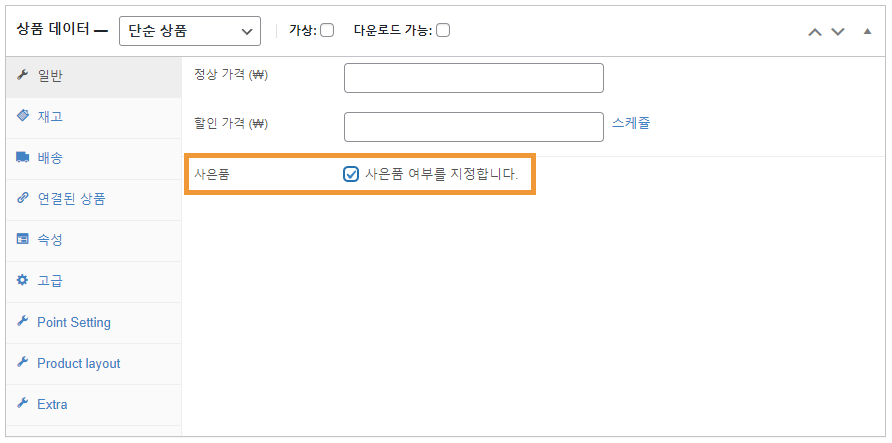Click the attributes icon beside 속성
892x443 pixels.
point(23,239)
